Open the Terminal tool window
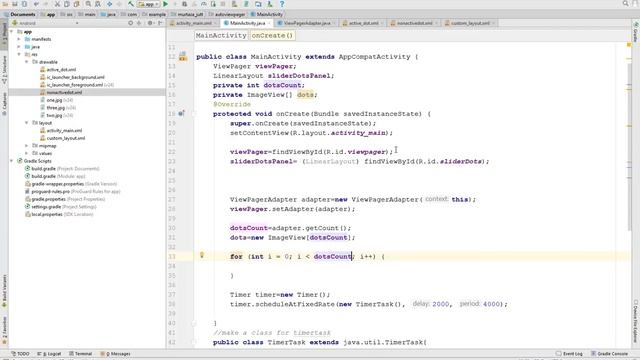The width and height of the screenshot is (640, 360). coord(80,354)
